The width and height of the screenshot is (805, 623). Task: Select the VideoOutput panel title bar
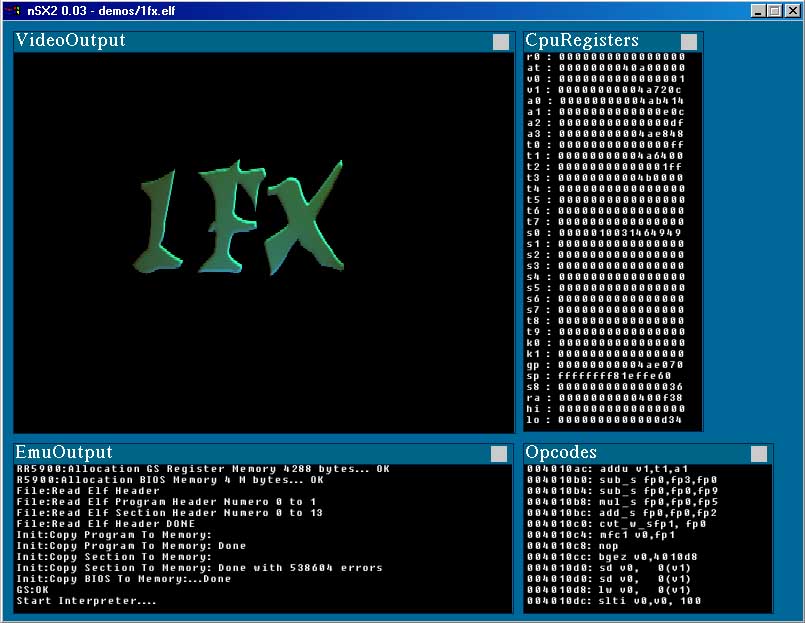click(x=250, y=41)
